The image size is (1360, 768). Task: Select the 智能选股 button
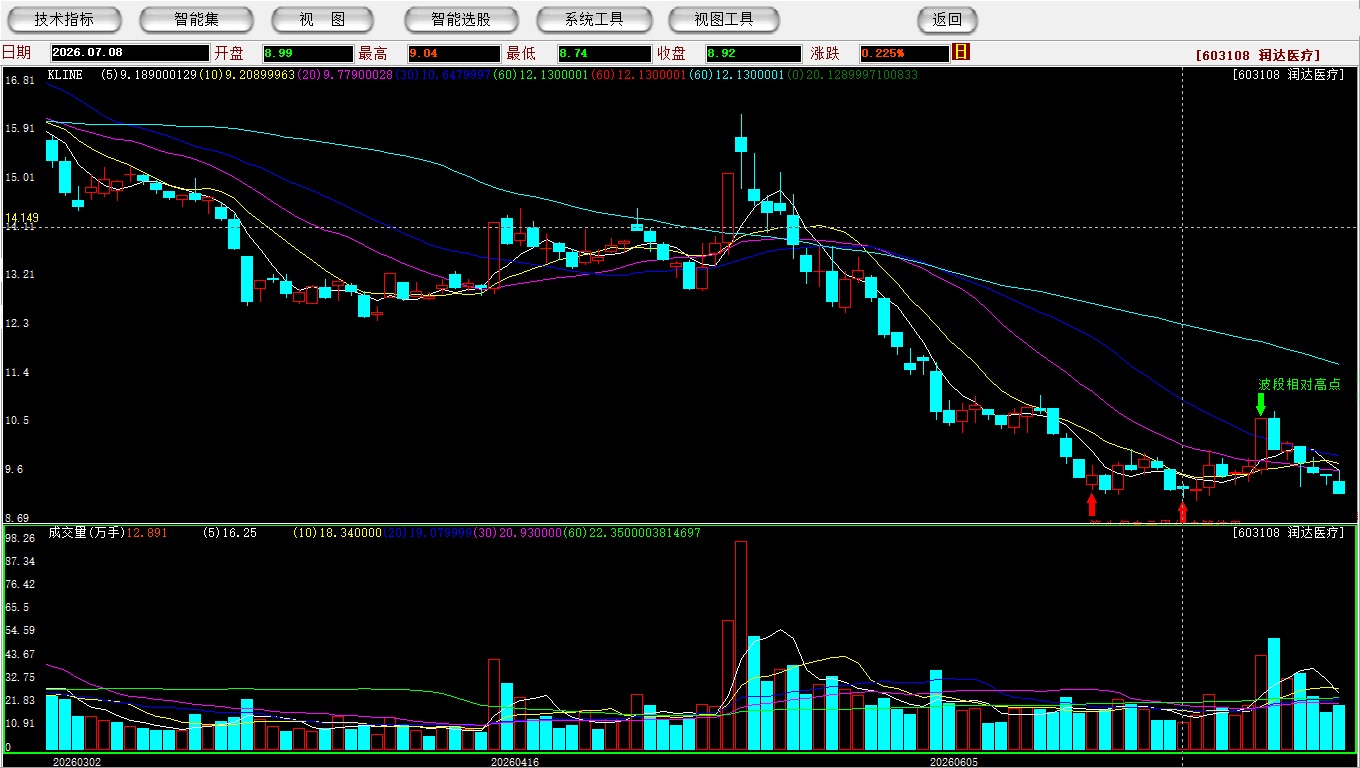[x=461, y=19]
